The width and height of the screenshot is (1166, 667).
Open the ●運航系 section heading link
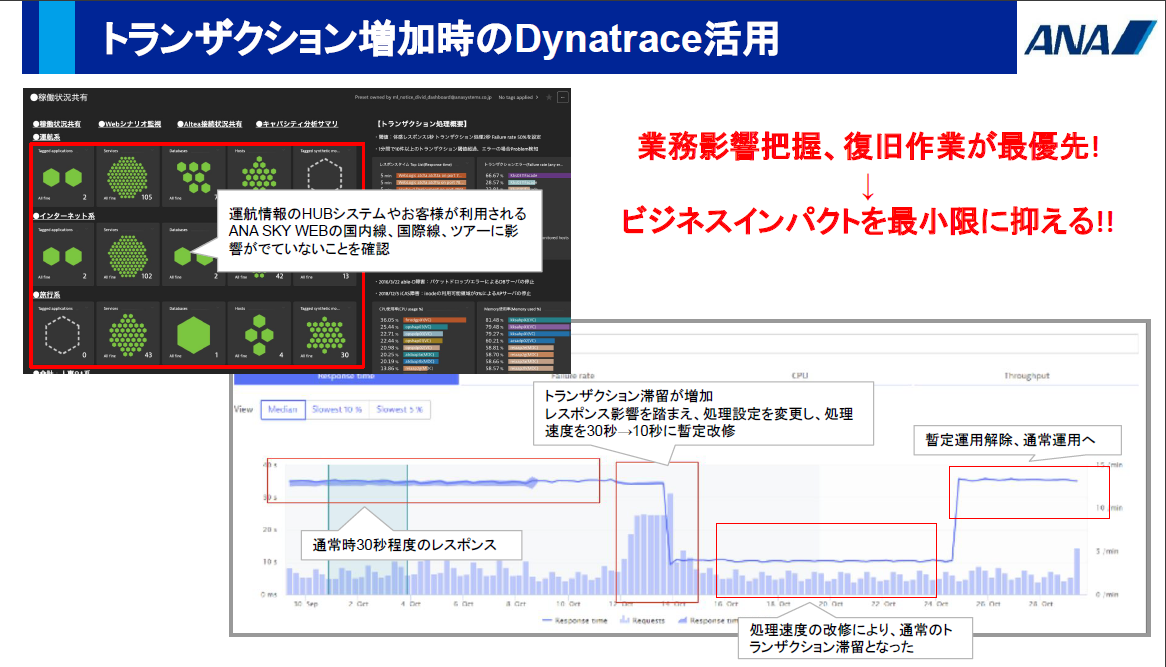[46, 137]
